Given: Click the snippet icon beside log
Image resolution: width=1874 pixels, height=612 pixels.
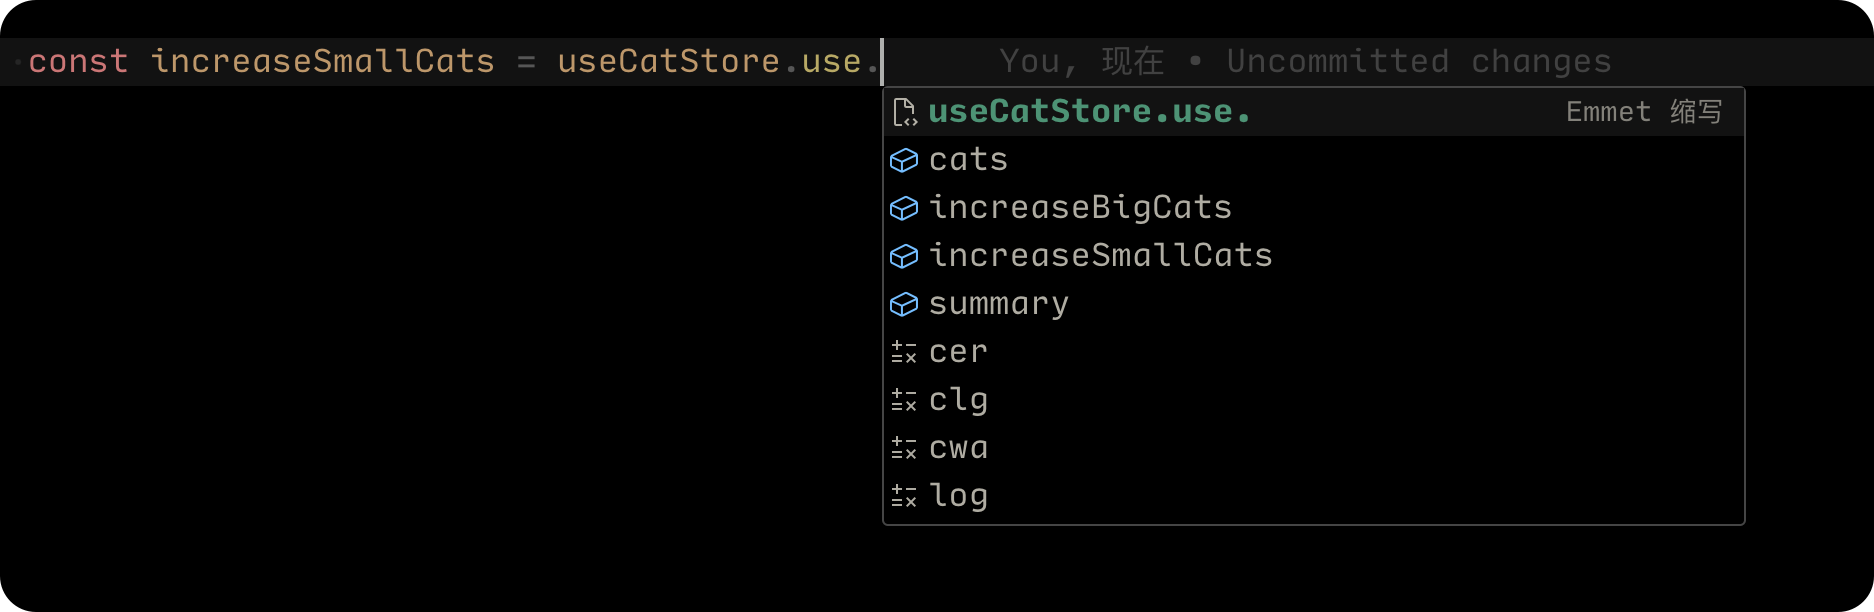Looking at the screenshot, I should pyautogui.click(x=904, y=496).
